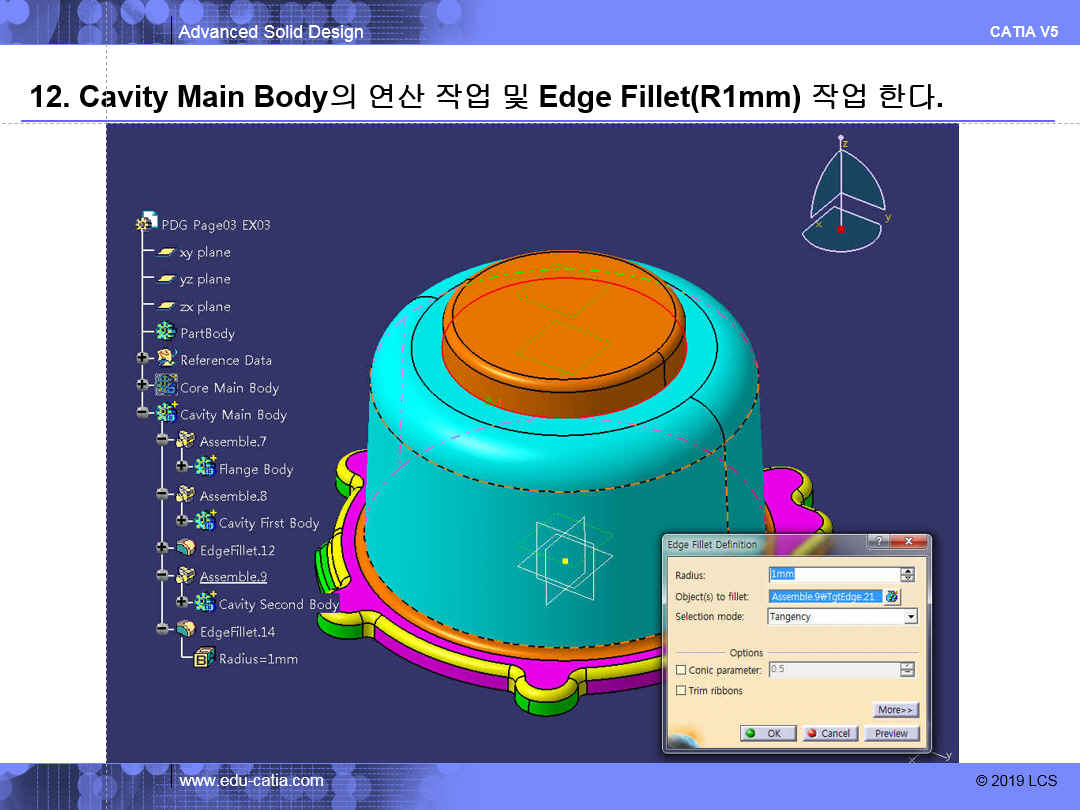Image resolution: width=1080 pixels, height=810 pixels.
Task: Select Assemble.9 in the specification tree
Action: (232, 577)
